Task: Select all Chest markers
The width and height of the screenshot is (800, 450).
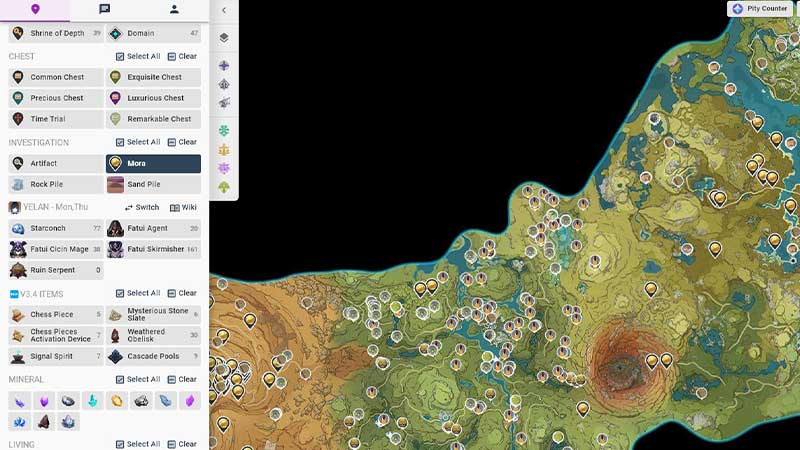Action: pyautogui.click(x=138, y=56)
